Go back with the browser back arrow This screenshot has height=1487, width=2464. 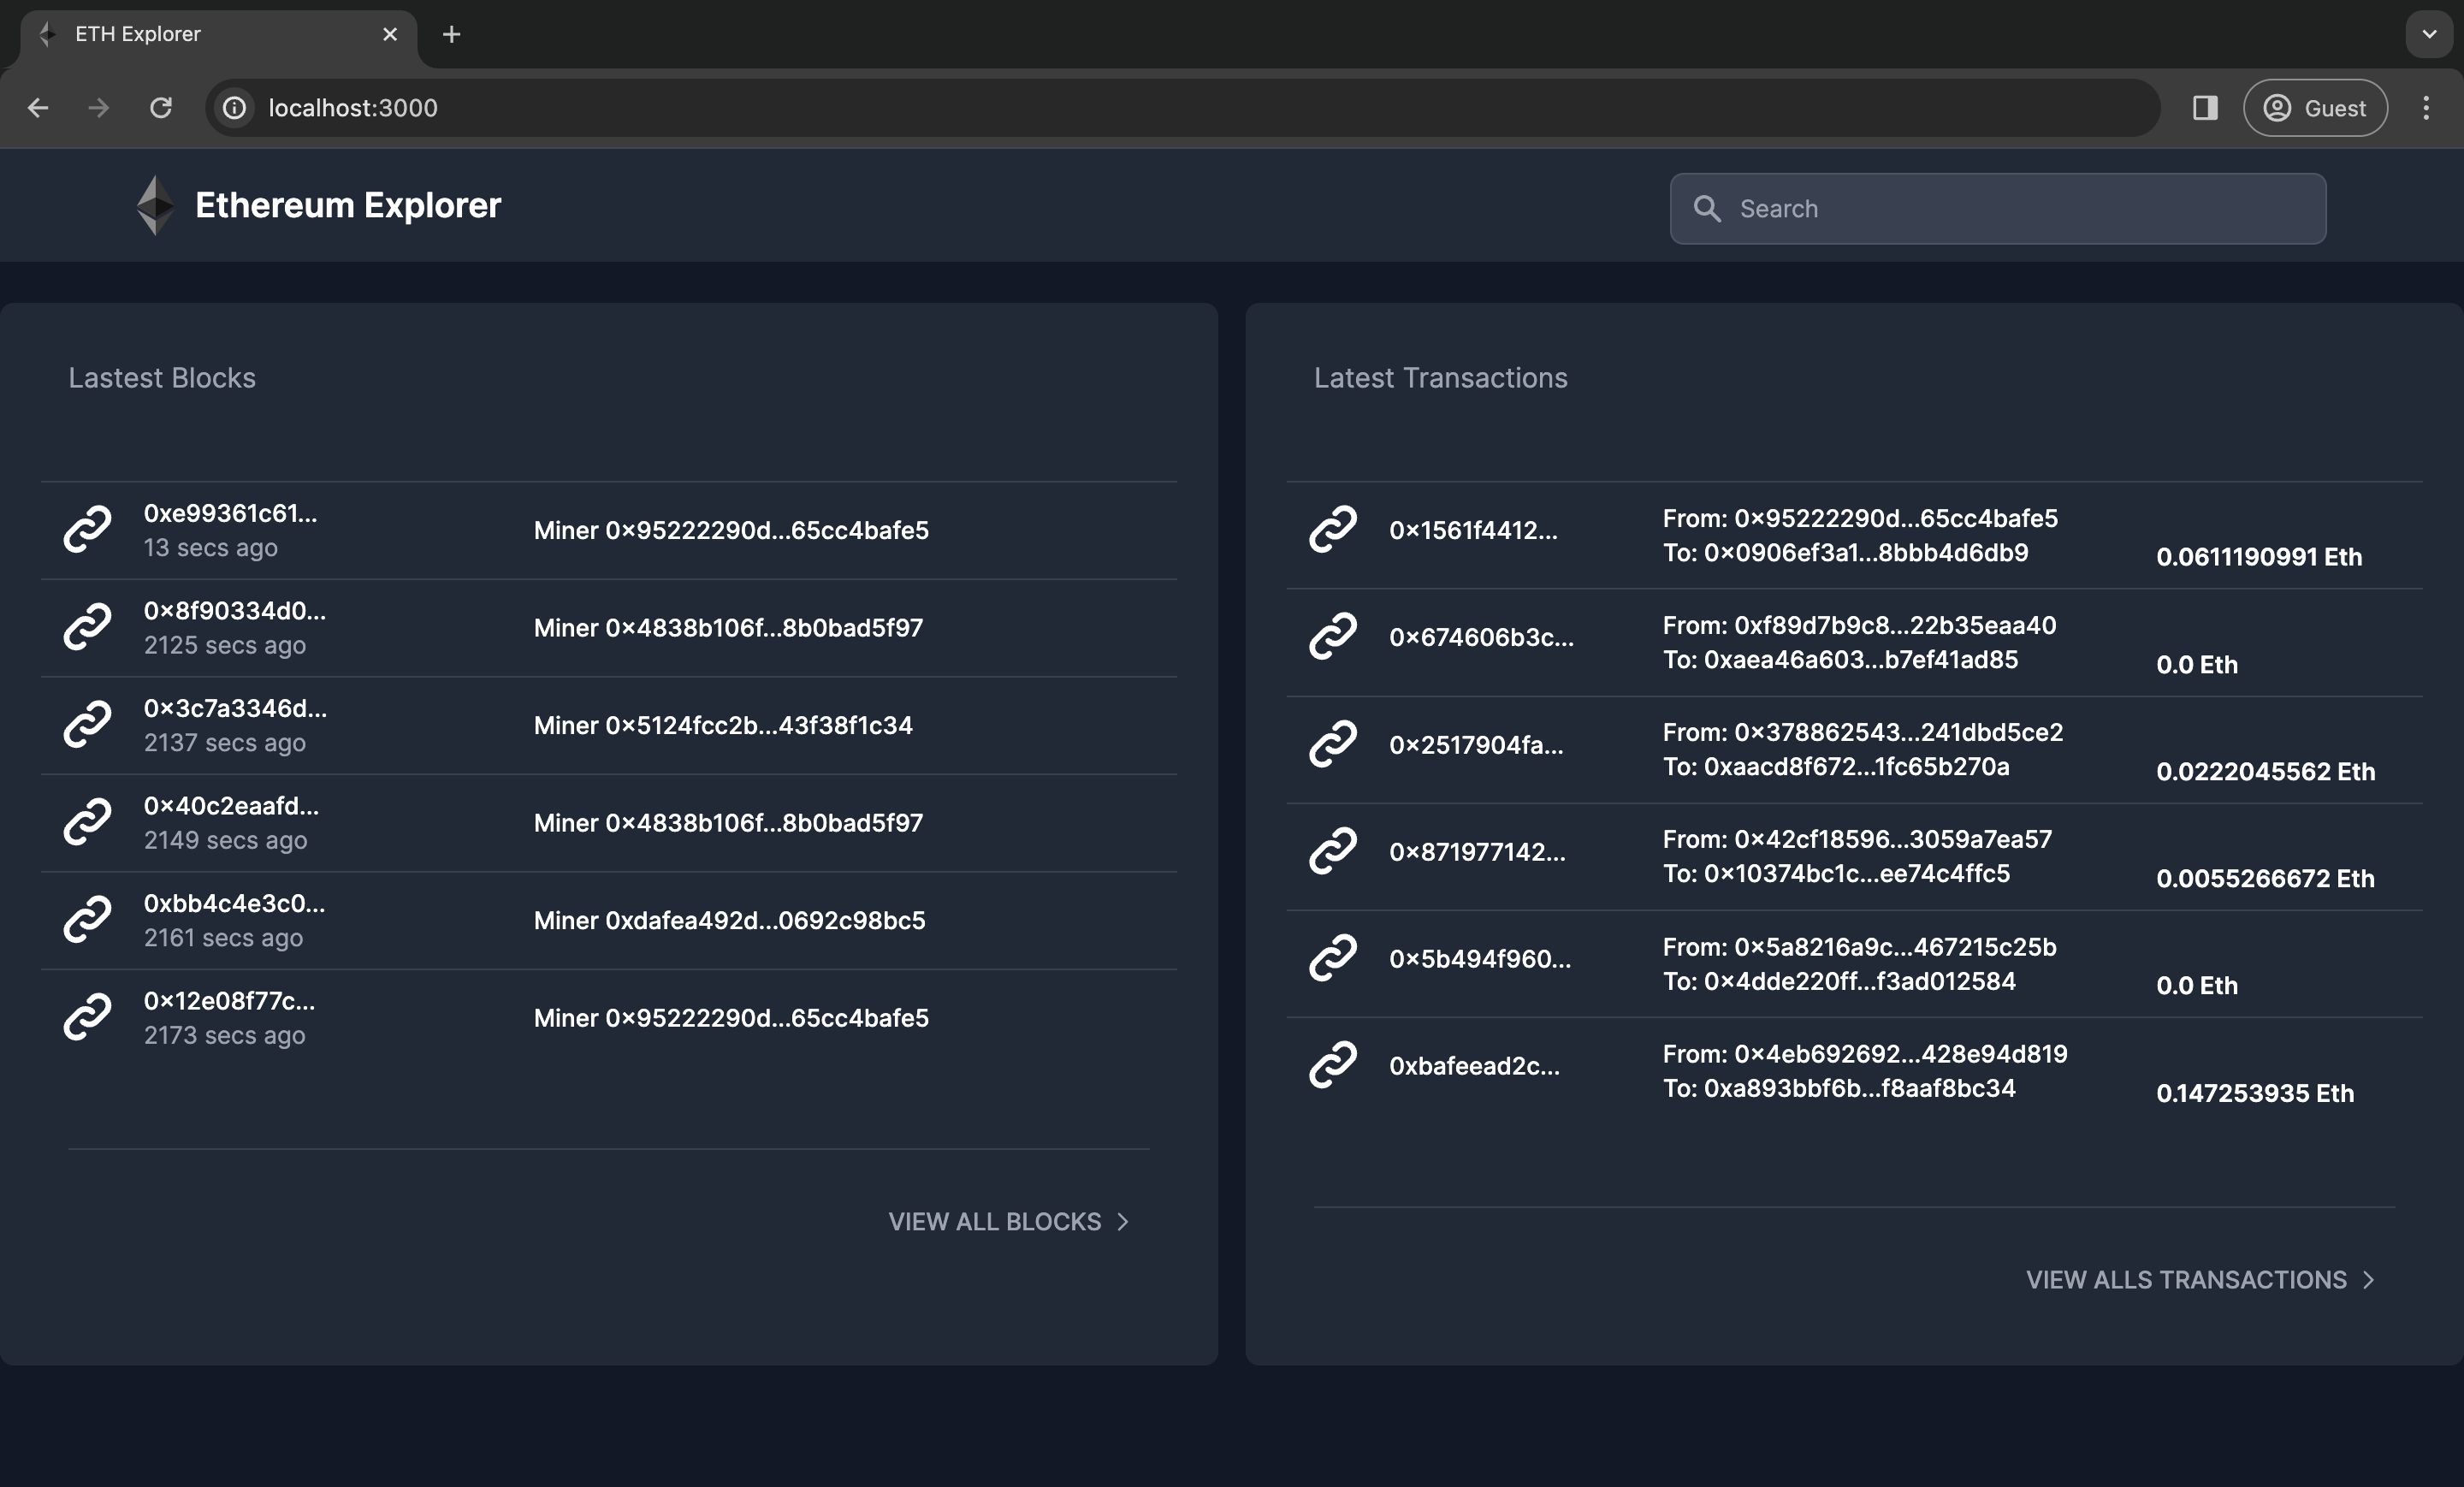click(x=38, y=108)
